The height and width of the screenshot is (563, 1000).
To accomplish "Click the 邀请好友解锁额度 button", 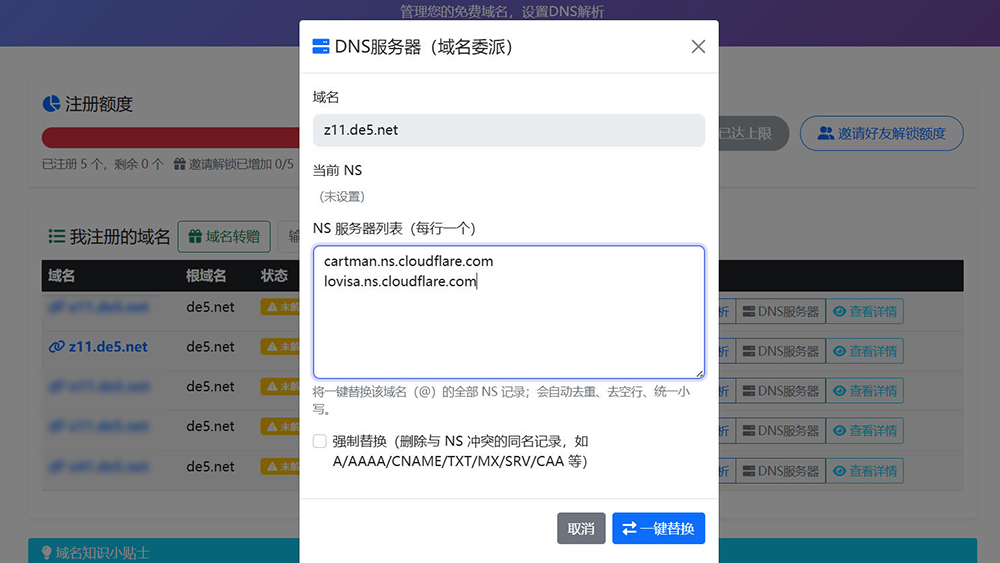I will pyautogui.click(x=881, y=133).
